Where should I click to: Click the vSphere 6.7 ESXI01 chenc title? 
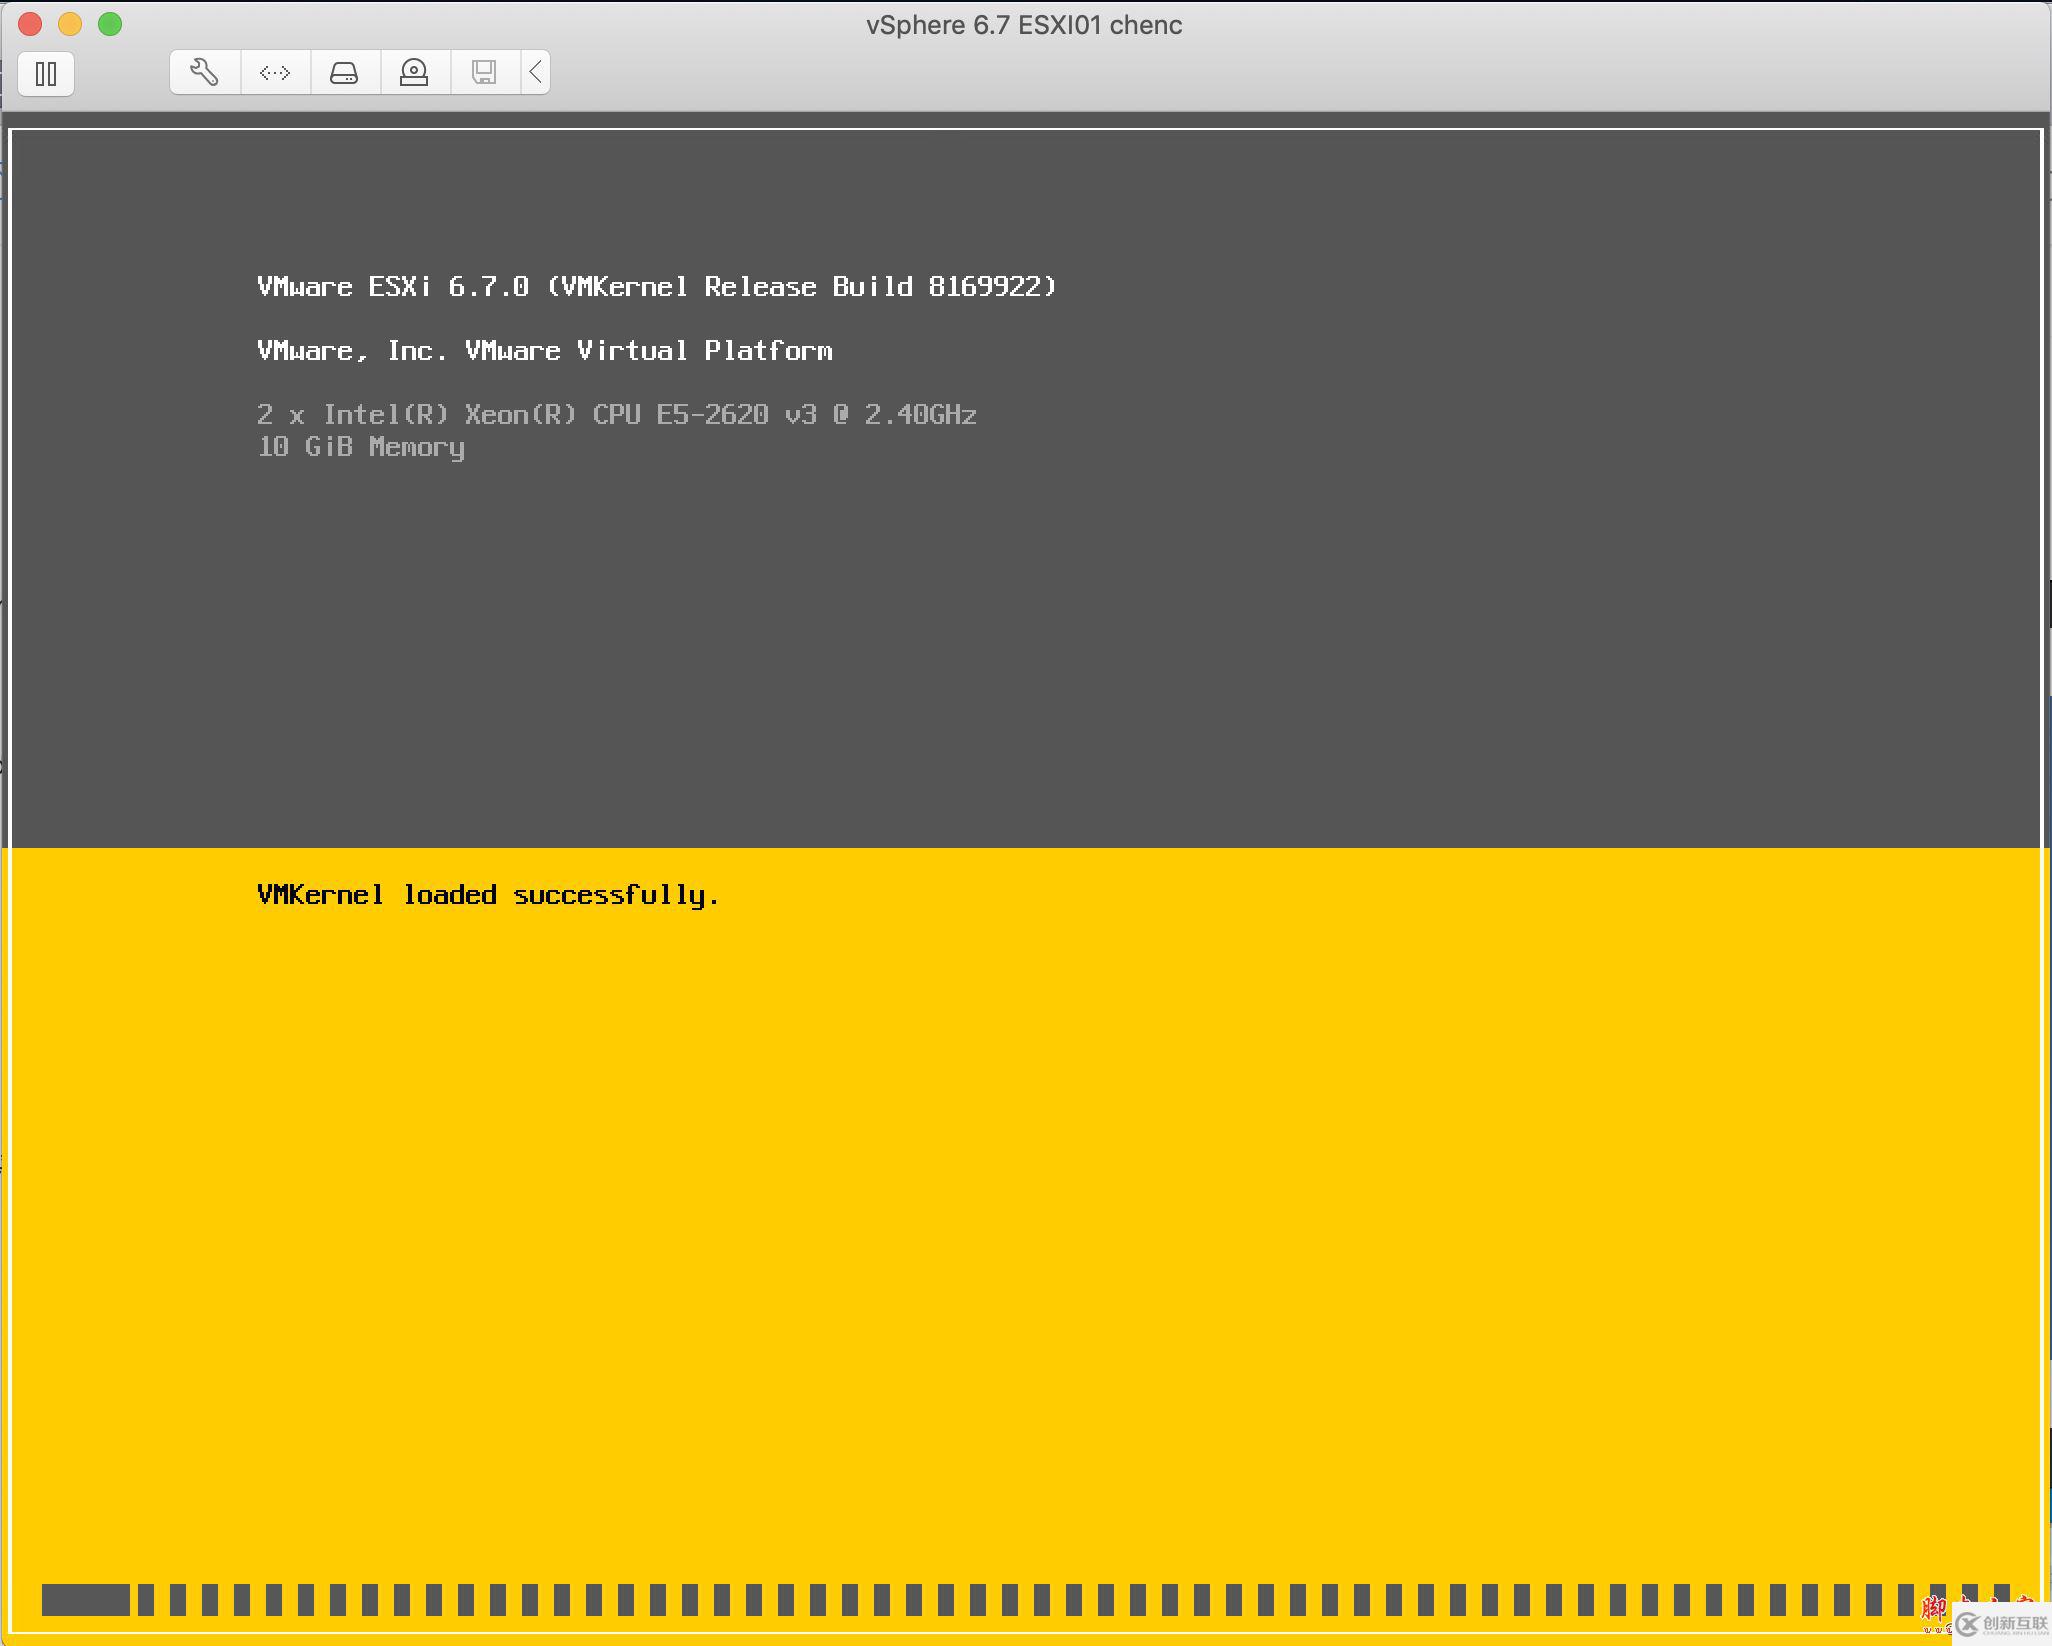pos(1024,25)
